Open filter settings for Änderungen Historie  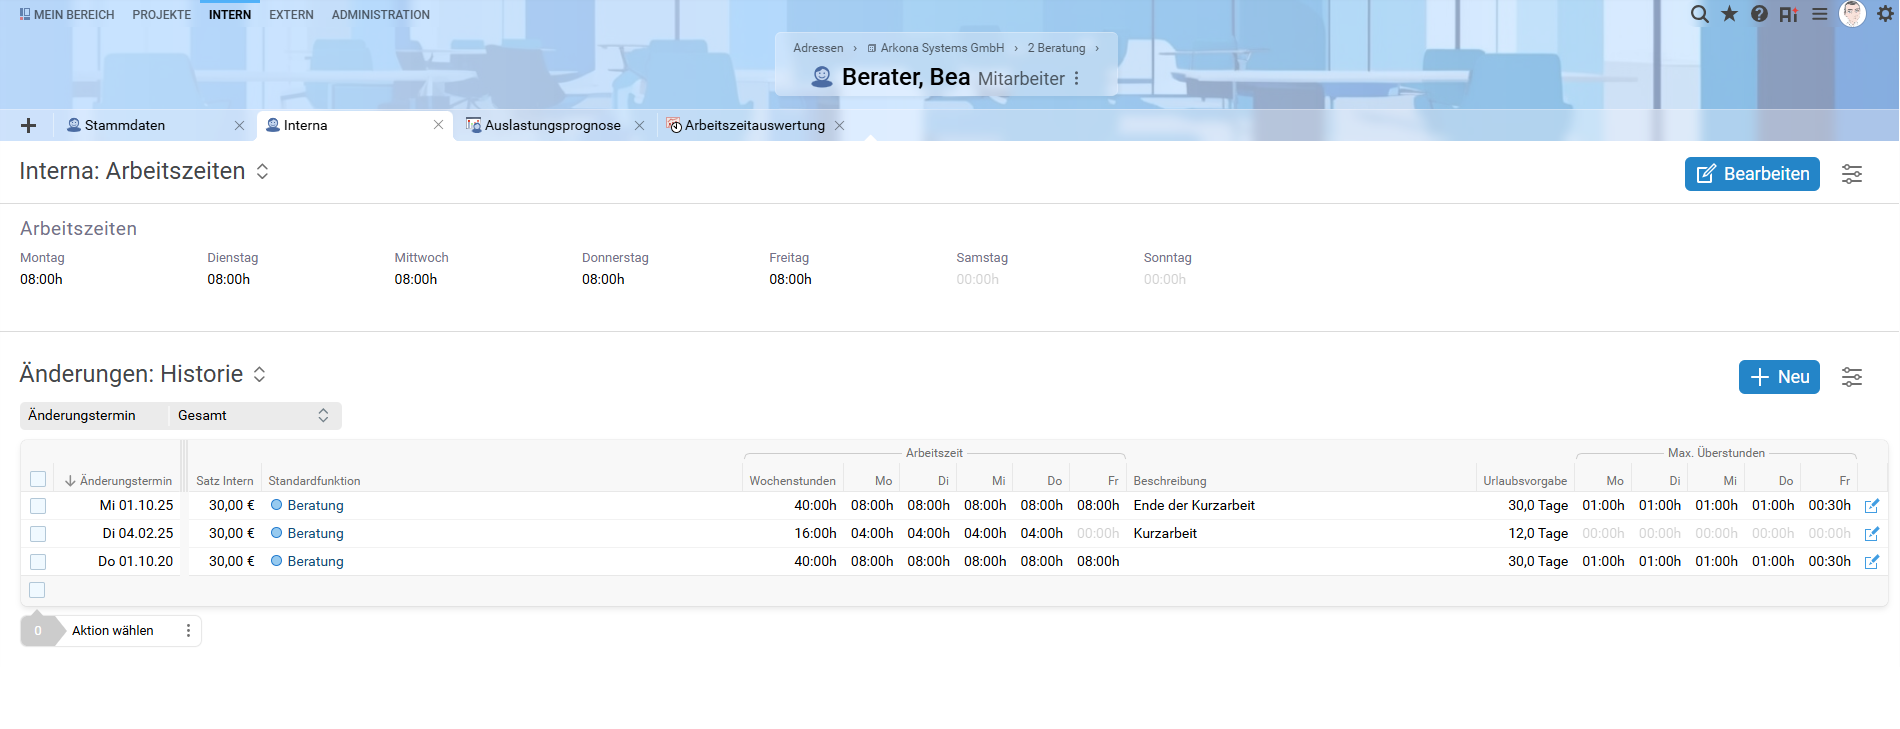pyautogui.click(x=1852, y=377)
